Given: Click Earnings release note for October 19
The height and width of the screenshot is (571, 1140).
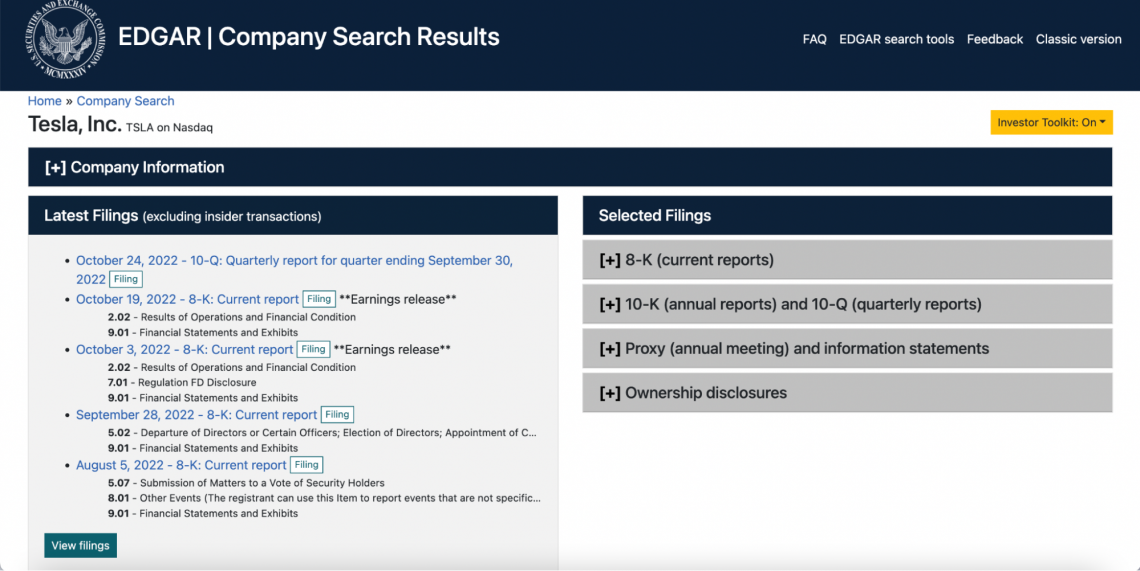Looking at the screenshot, I should click(x=398, y=299).
